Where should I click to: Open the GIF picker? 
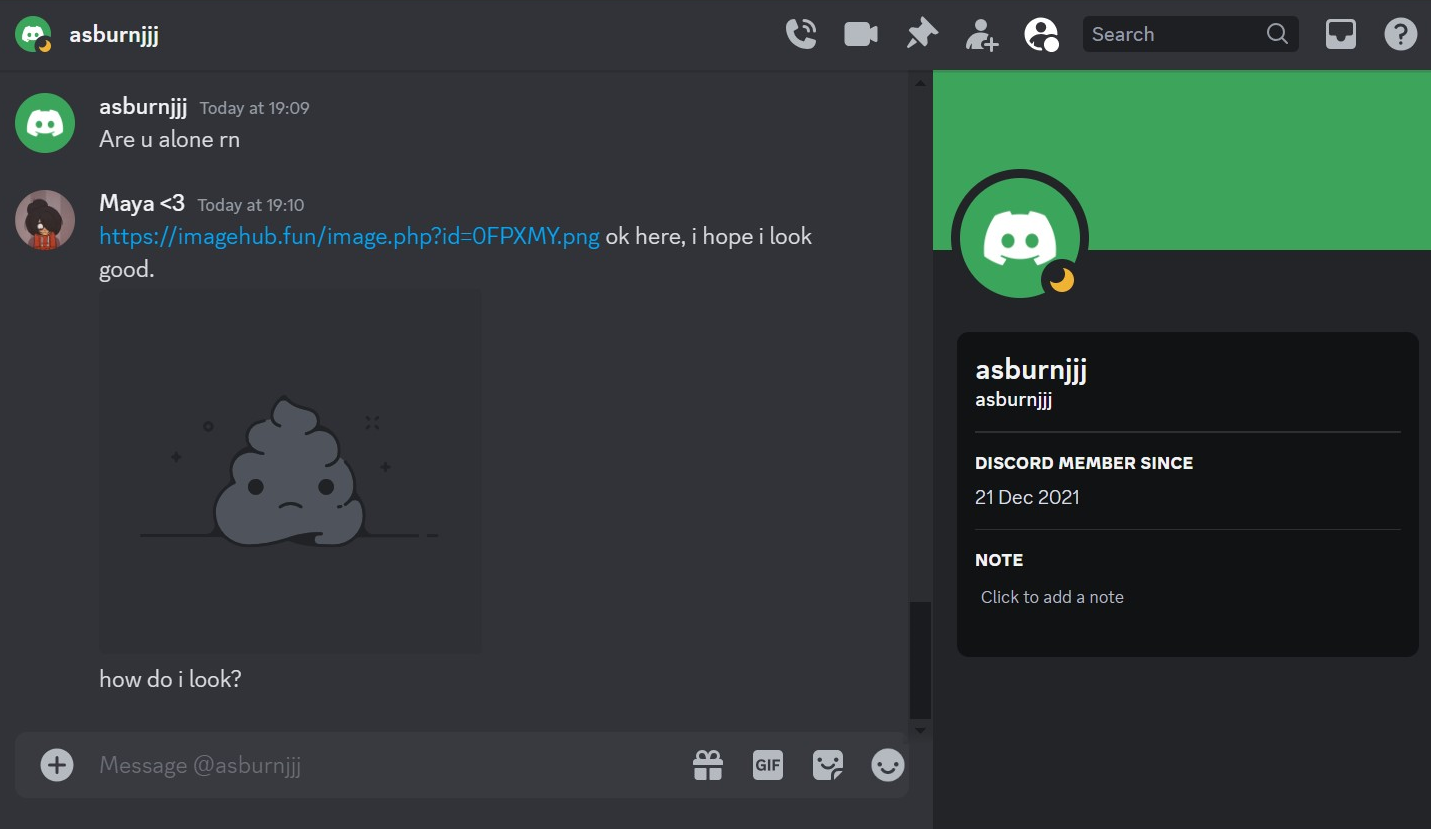[767, 765]
